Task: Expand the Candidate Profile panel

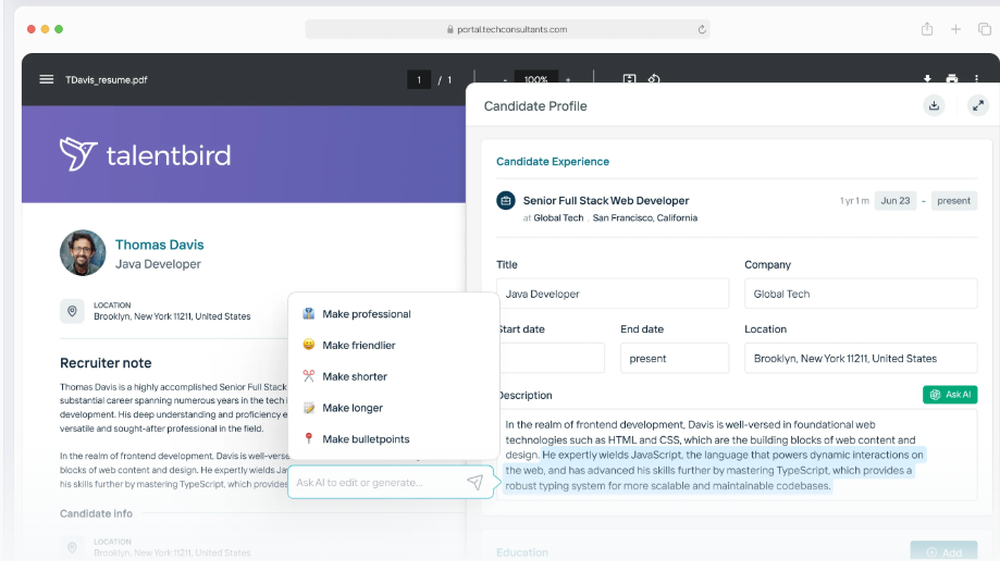Action: [978, 106]
